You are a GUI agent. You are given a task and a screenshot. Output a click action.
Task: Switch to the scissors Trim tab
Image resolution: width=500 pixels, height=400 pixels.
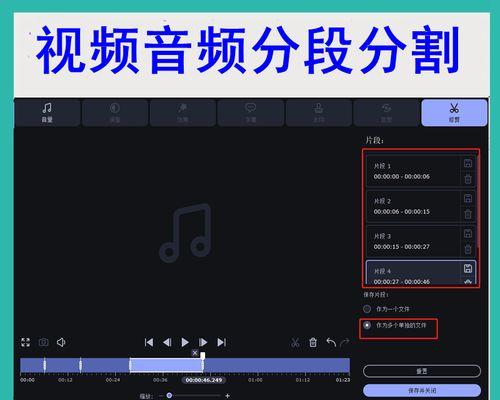[x=454, y=113]
